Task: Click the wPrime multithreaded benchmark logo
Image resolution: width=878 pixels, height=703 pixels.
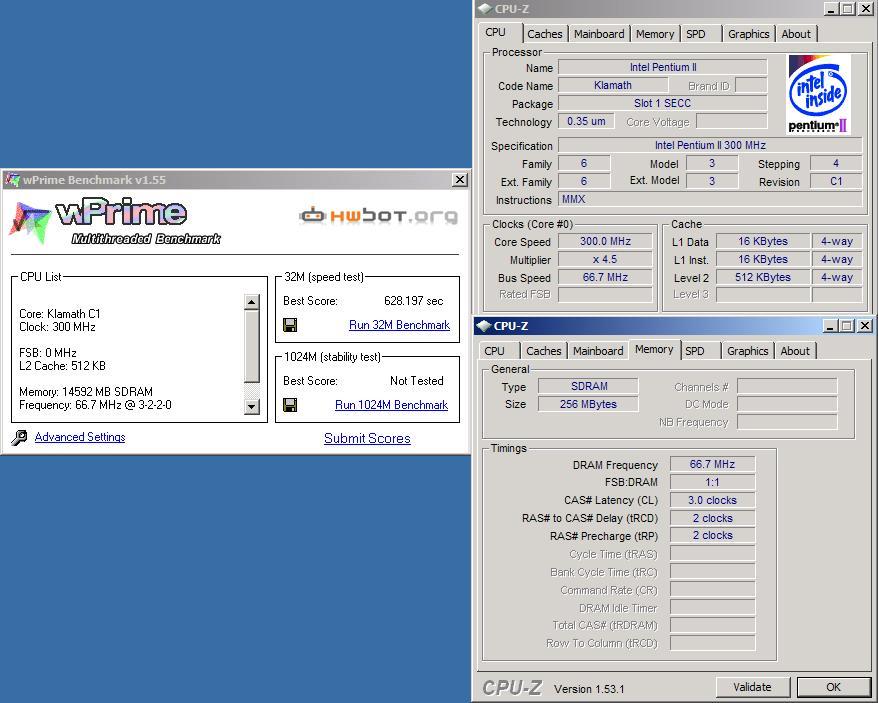Action: [115, 221]
